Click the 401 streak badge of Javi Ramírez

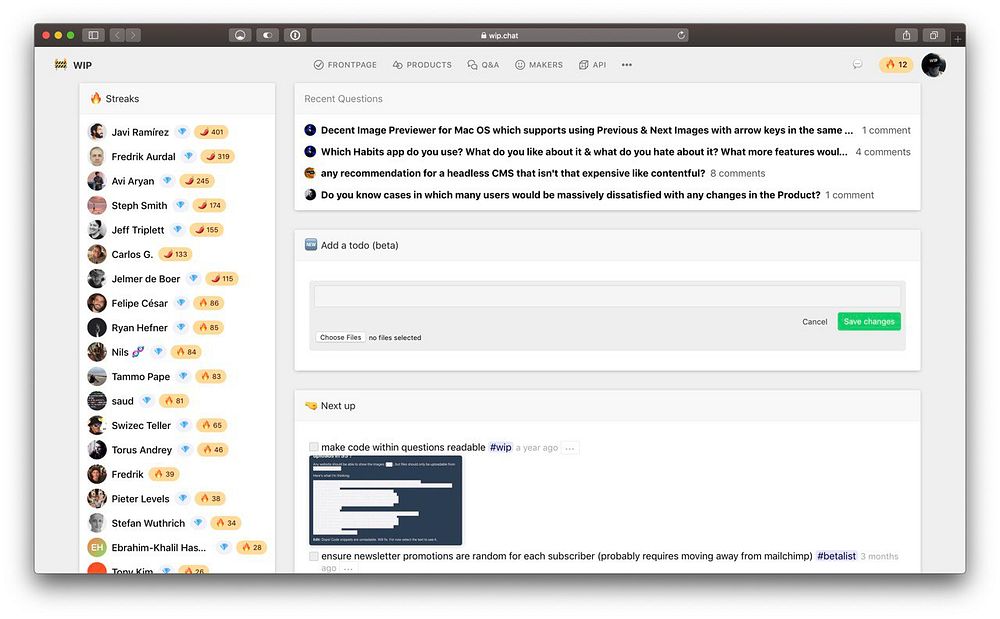click(x=211, y=132)
